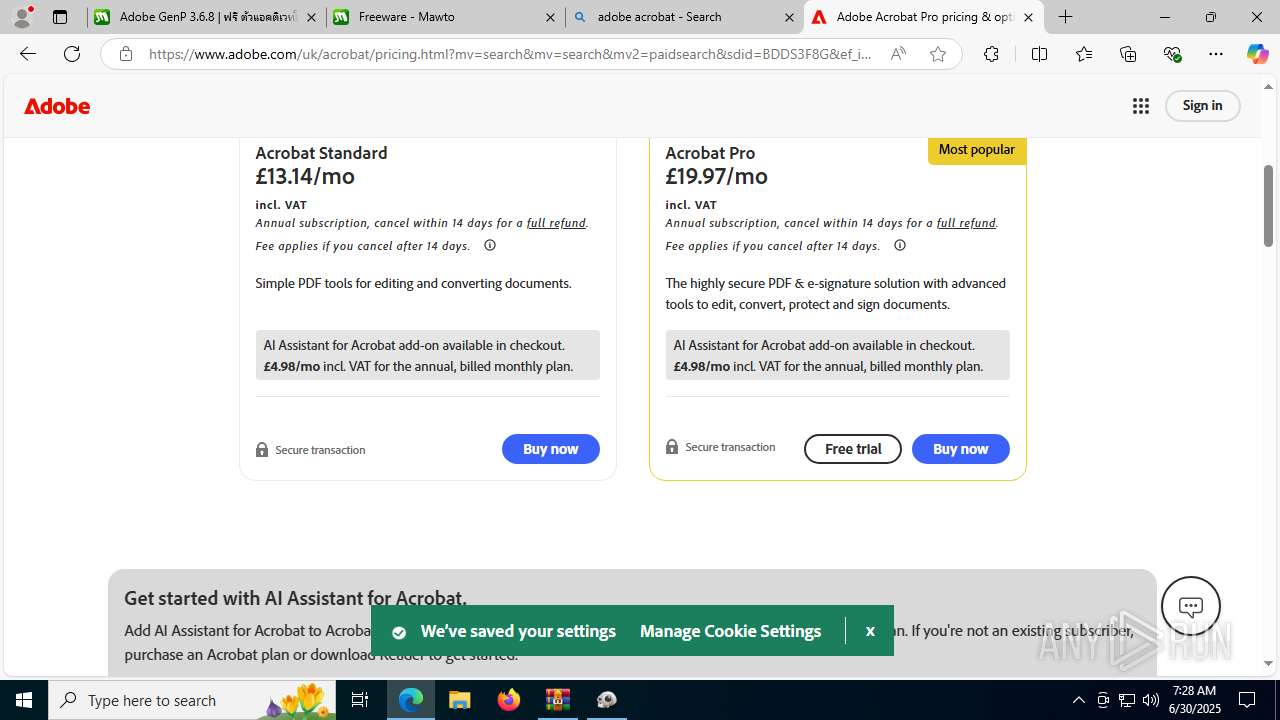Open a new browser tab
The image size is (1280, 720).
[1066, 17]
